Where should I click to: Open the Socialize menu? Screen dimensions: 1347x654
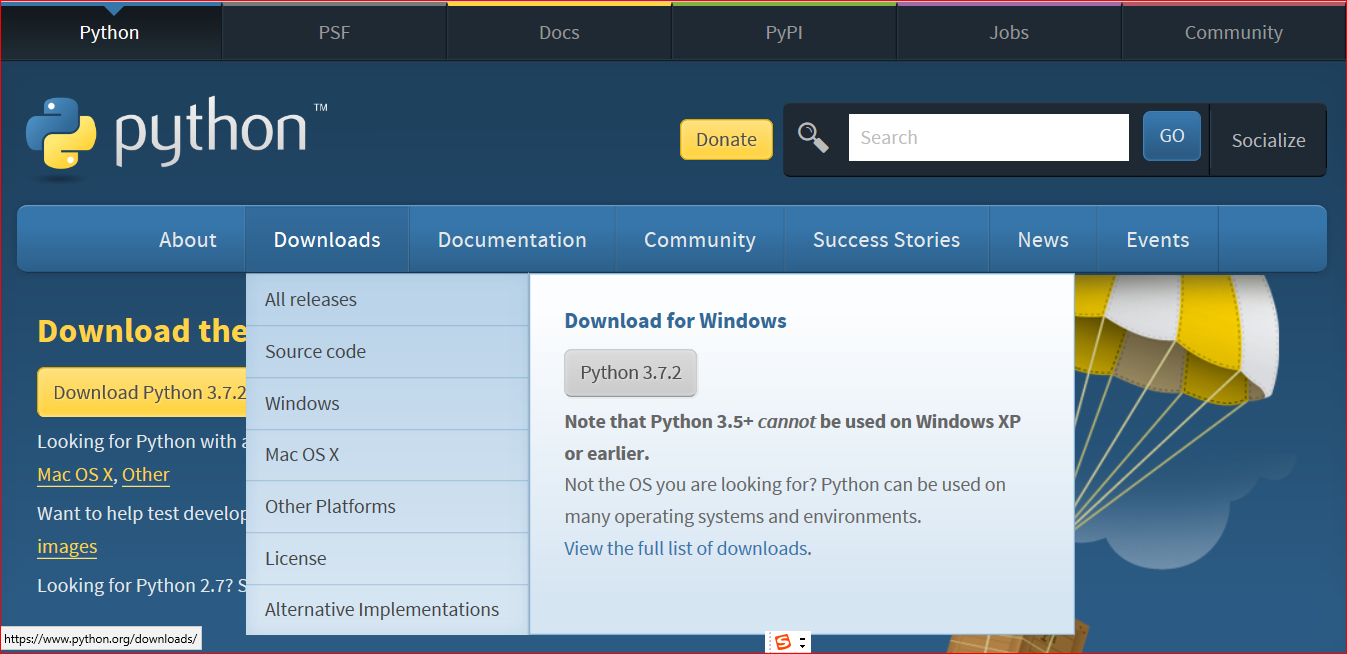click(x=1268, y=140)
